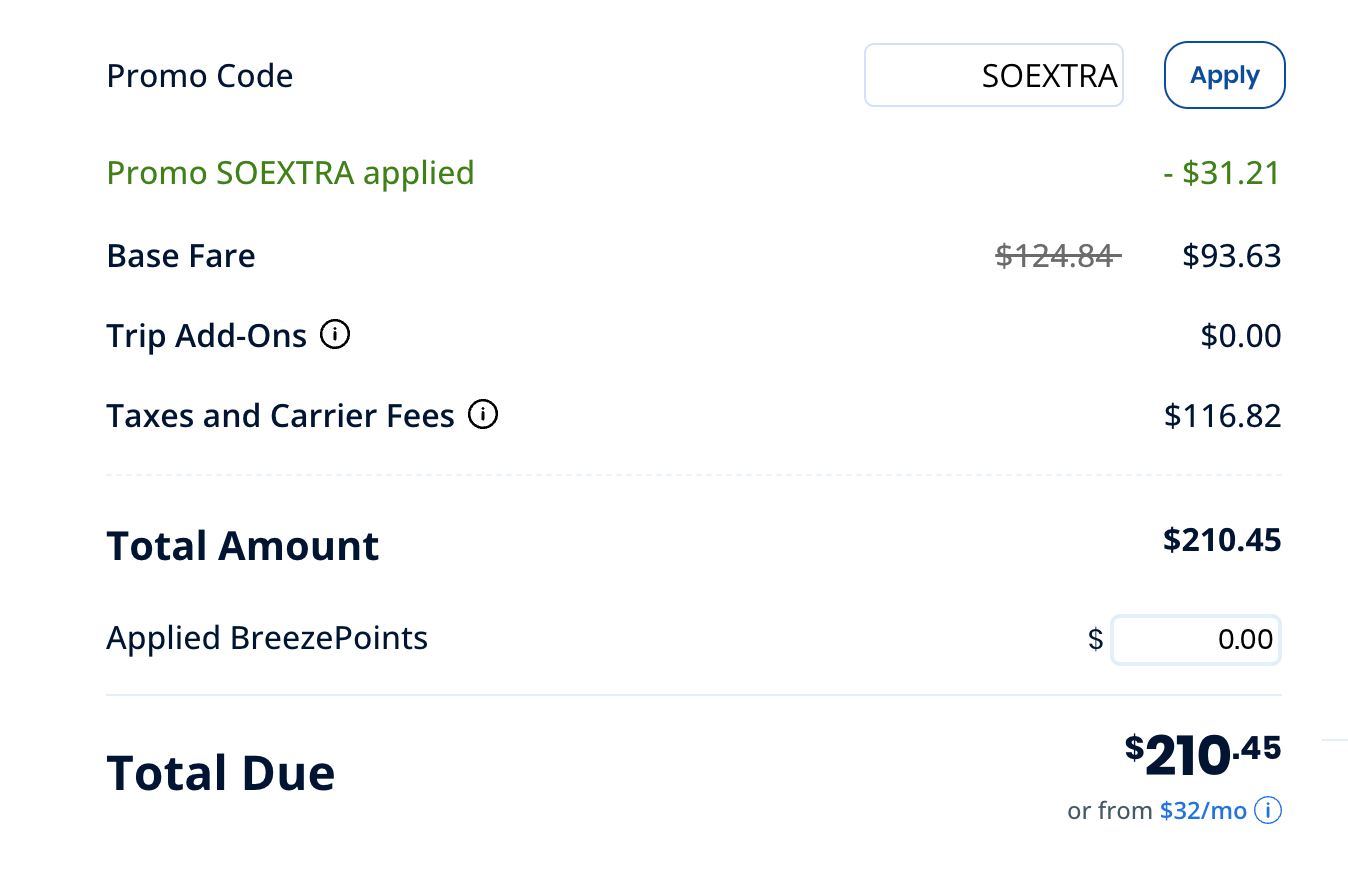Focus the Promo Code input field
Screen dimensions: 1348x874
click(x=993, y=75)
